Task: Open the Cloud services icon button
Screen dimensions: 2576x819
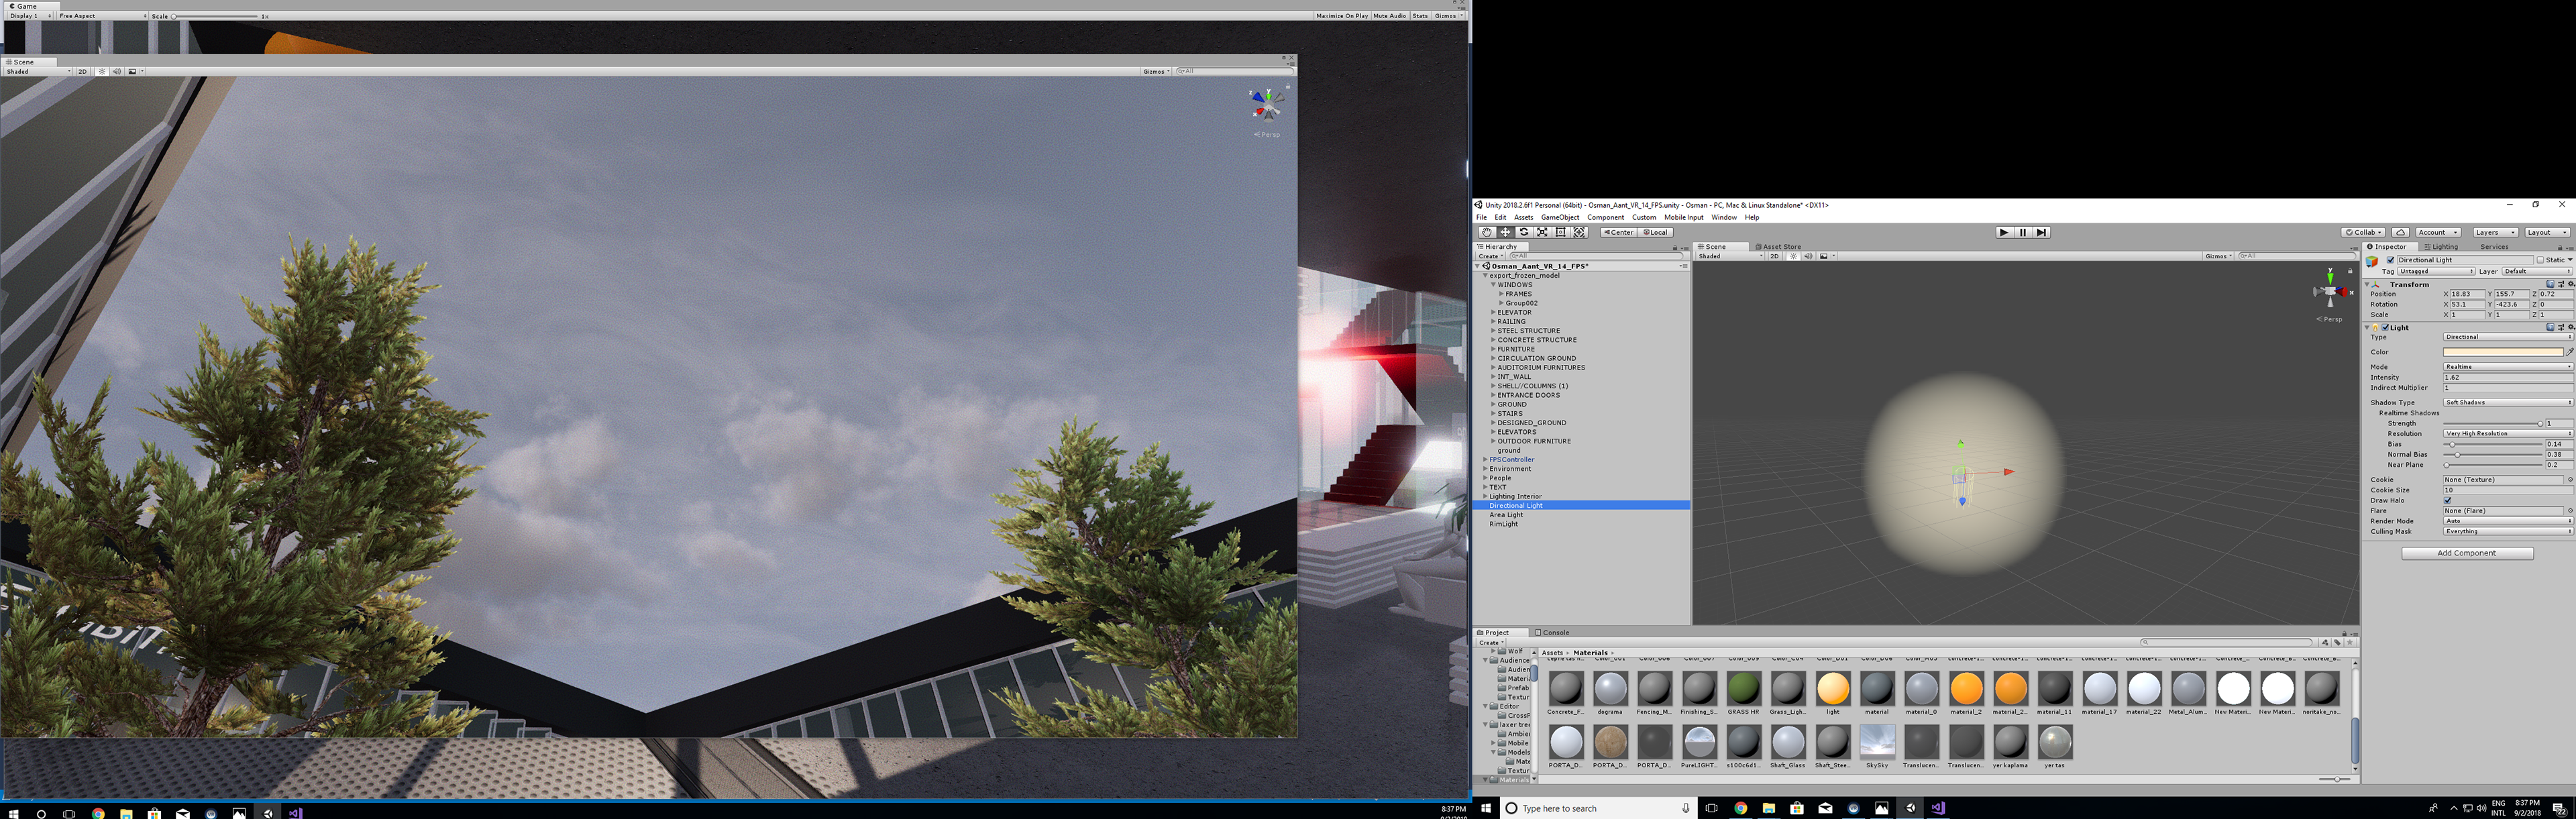Action: [2400, 232]
